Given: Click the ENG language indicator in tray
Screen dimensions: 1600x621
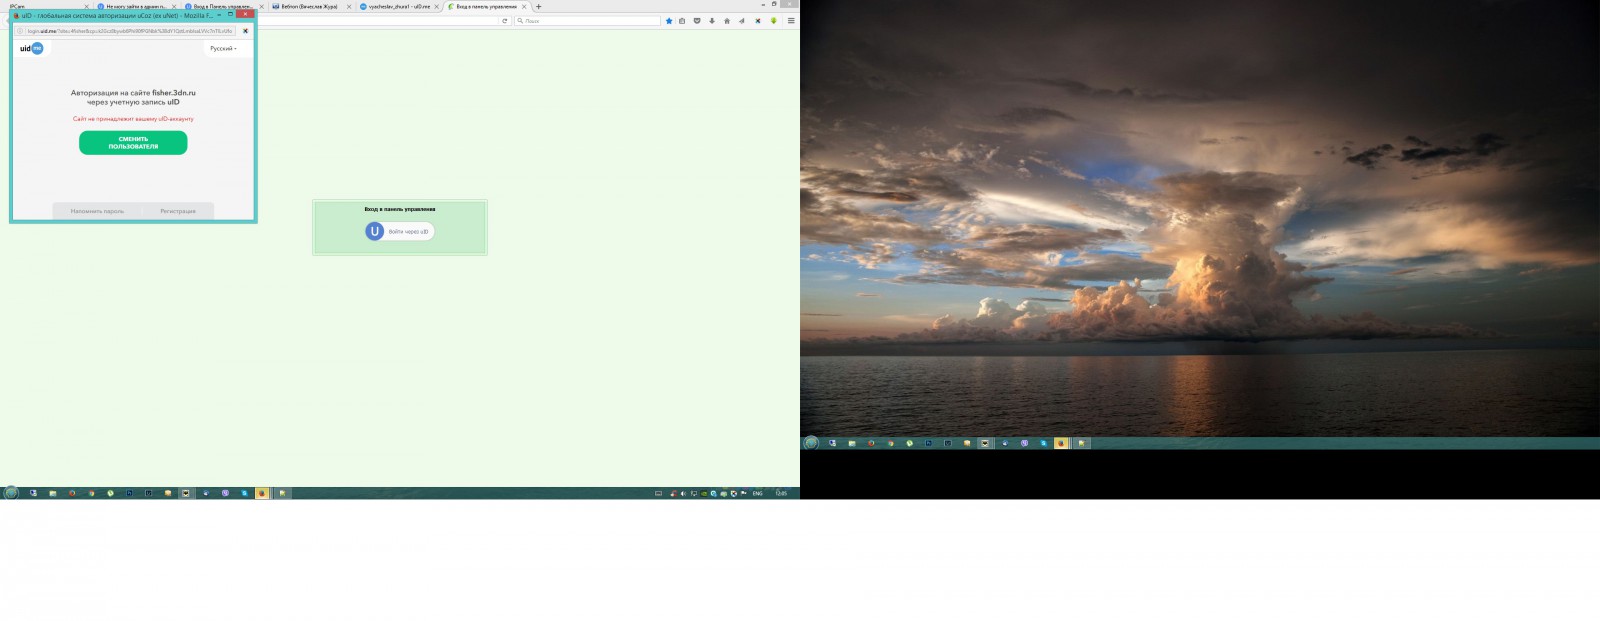Looking at the screenshot, I should click(x=757, y=493).
